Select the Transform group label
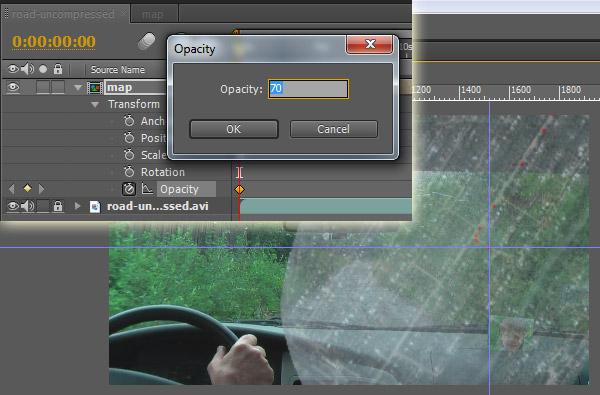This screenshot has height=395, width=600. pos(134,104)
